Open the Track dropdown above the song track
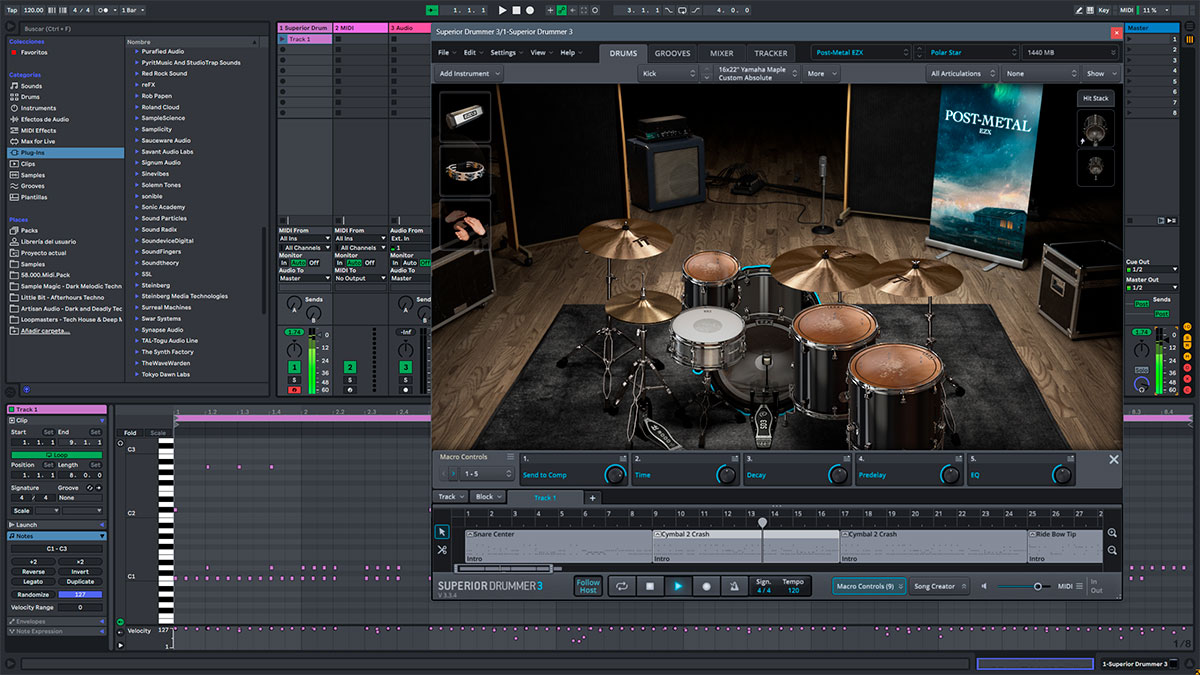 click(450, 497)
